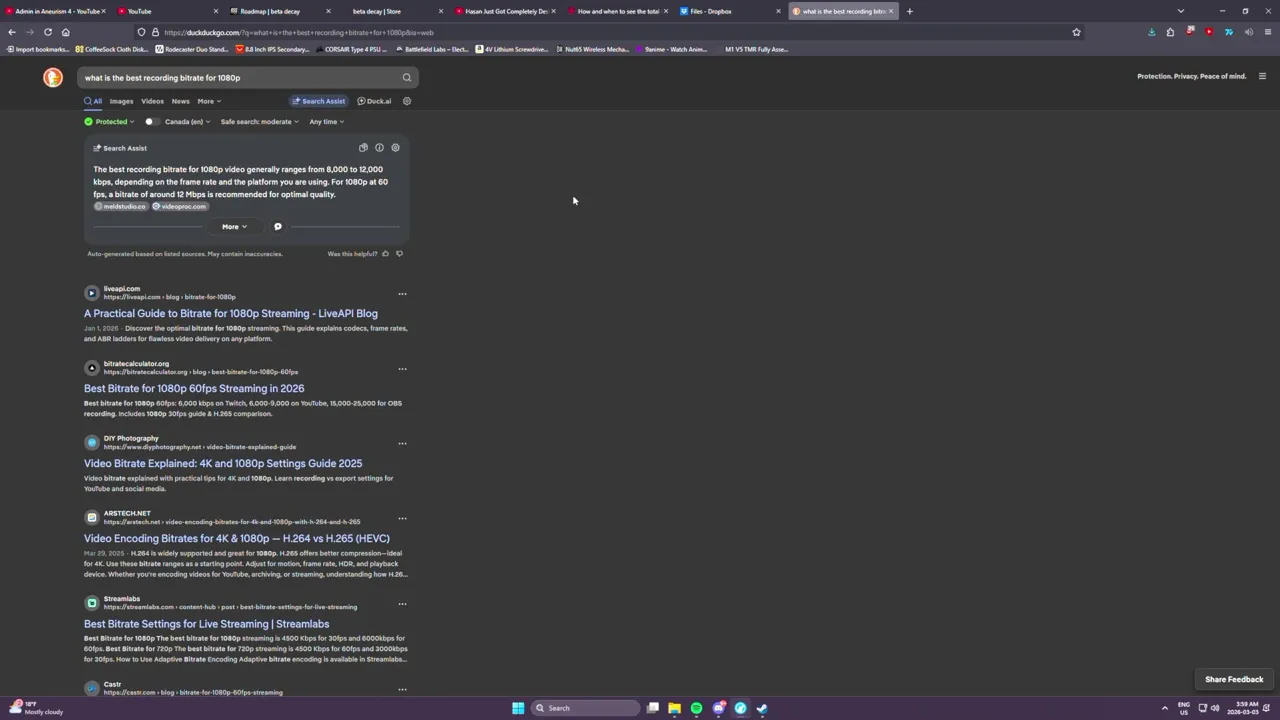The image size is (1280, 720).
Task: Open search settings gear beside Duck.ai
Action: point(406,101)
